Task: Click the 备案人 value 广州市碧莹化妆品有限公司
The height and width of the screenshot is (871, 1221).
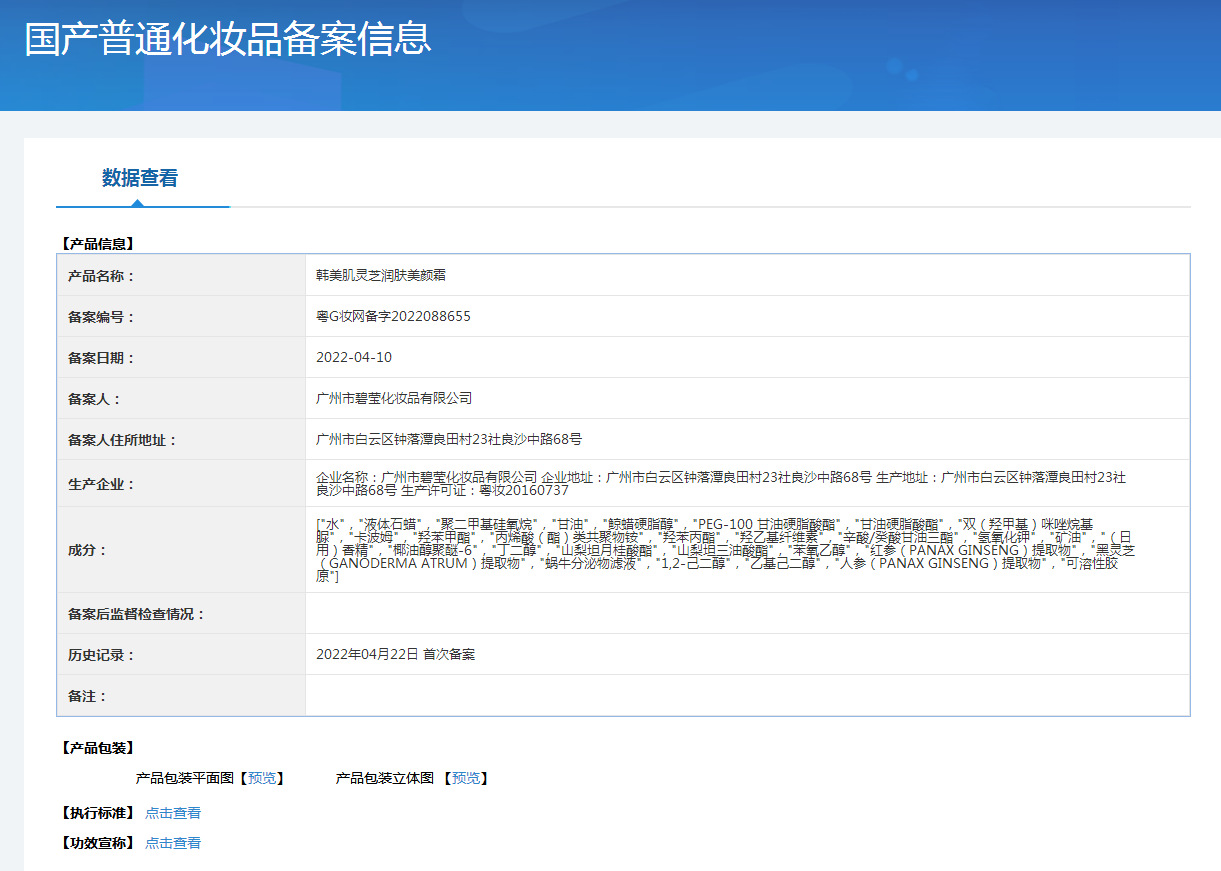Action: [x=394, y=399]
